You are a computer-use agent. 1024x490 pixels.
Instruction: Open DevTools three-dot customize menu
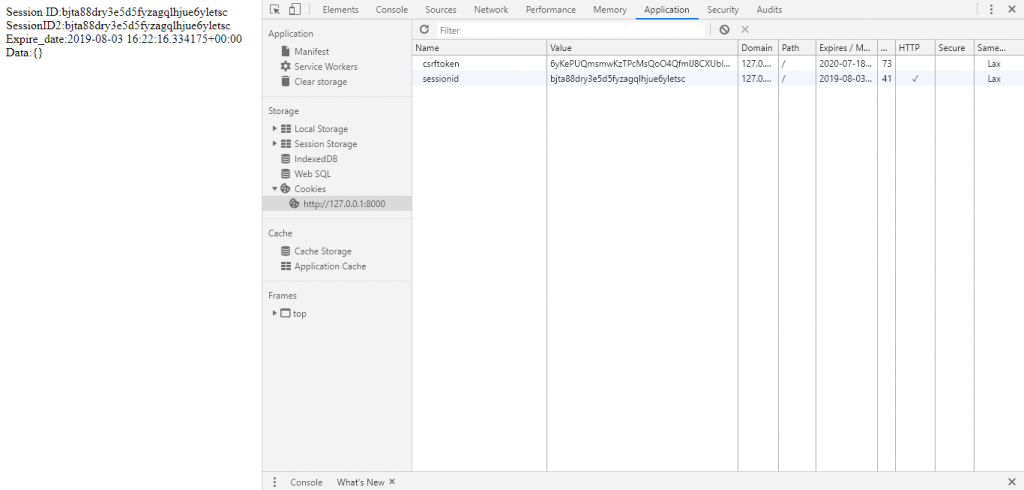(x=991, y=10)
